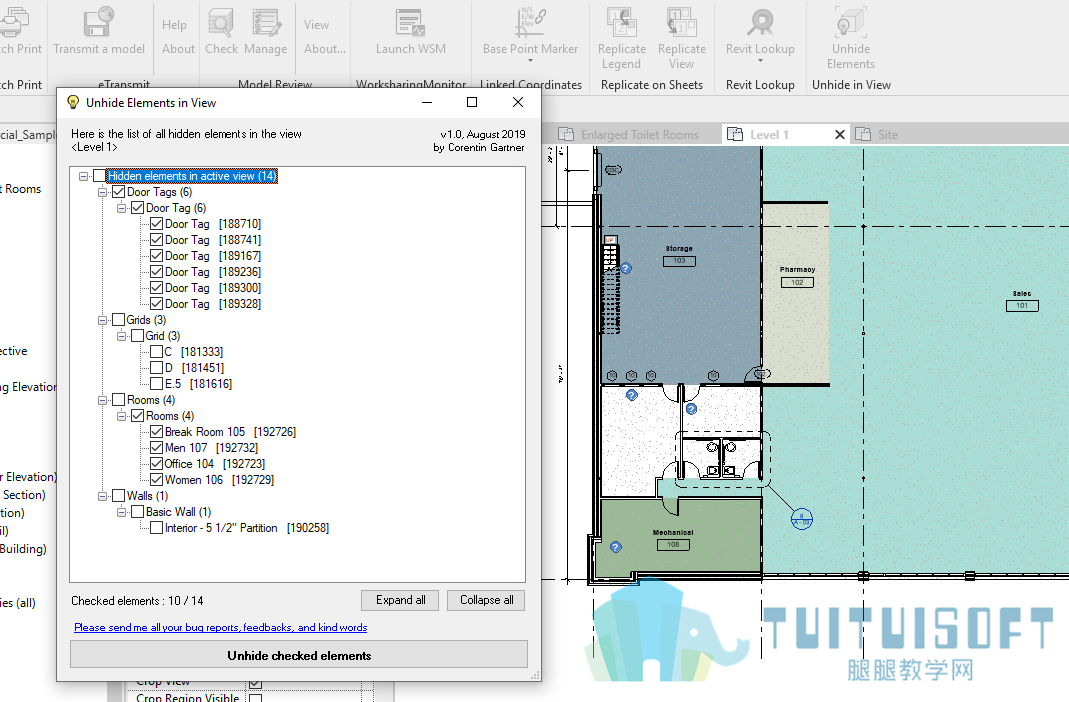
Task: Select Door Tag [189167] tree row
Action: (213, 256)
